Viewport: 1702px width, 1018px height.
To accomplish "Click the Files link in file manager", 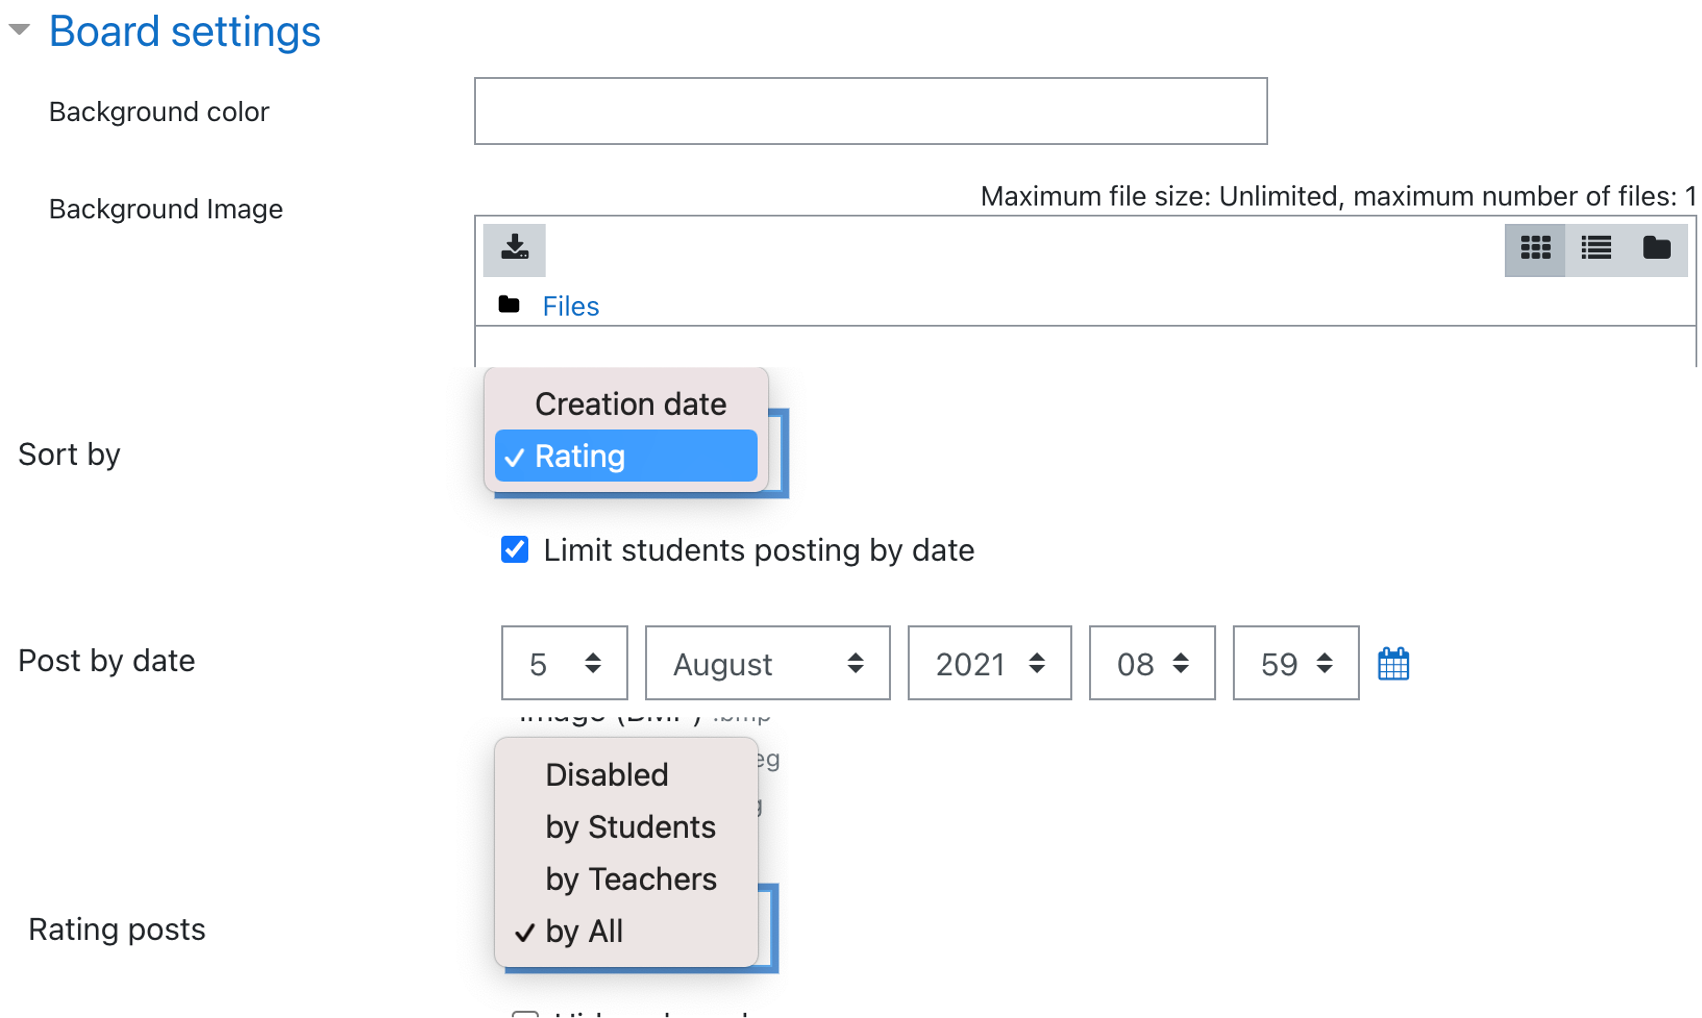I will click(570, 306).
